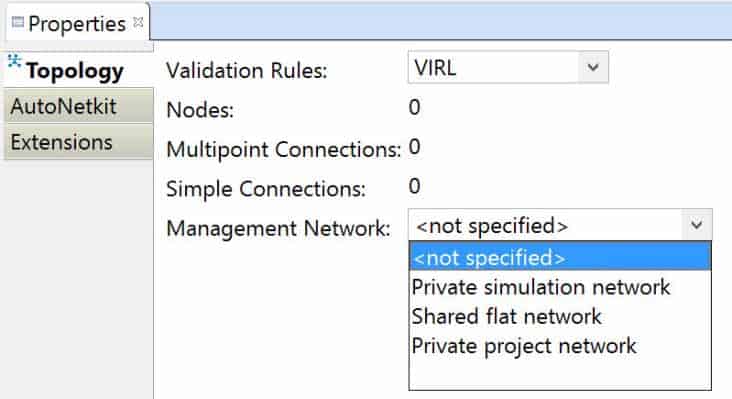732x399 pixels.
Task: Click the Nodes count value
Action: coord(414,107)
